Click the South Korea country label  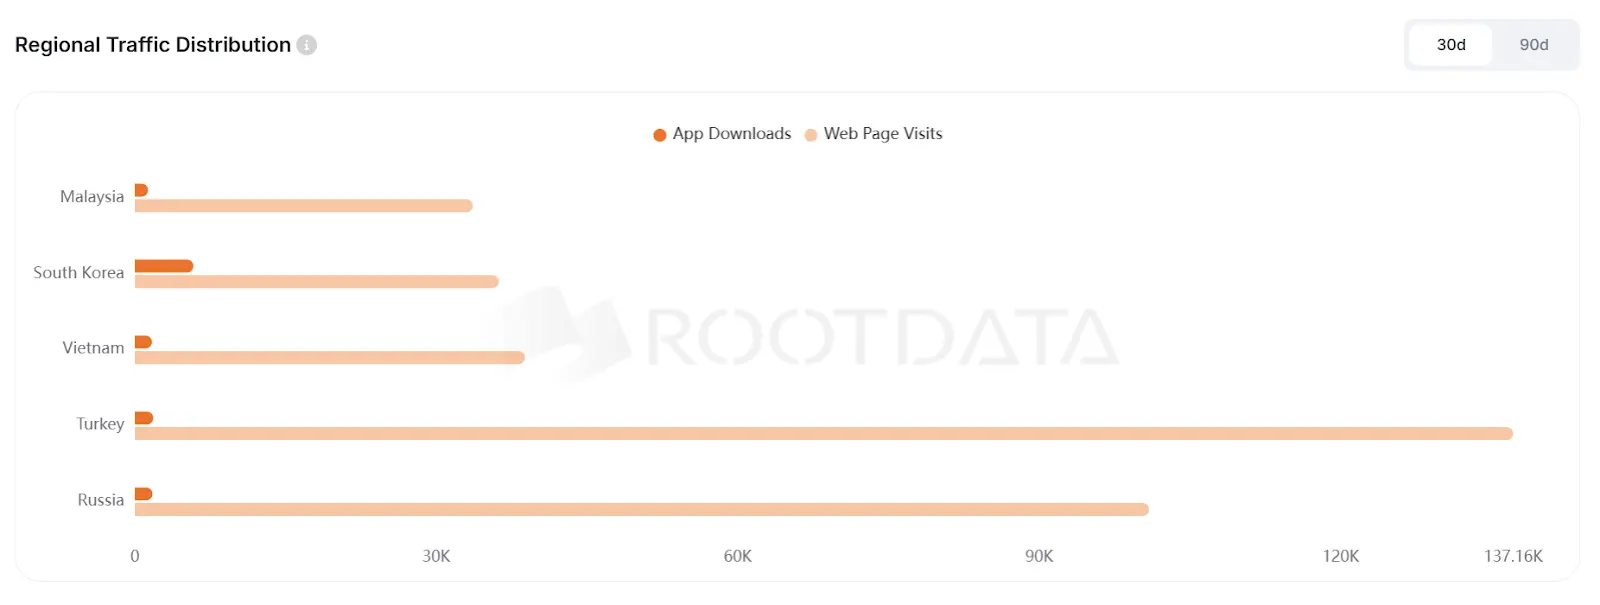[x=79, y=272]
